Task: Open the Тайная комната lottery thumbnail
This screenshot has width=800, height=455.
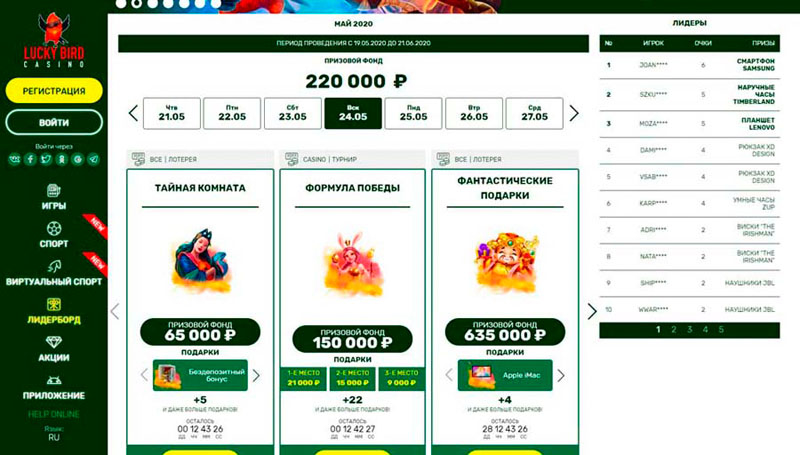Action: [x=200, y=263]
